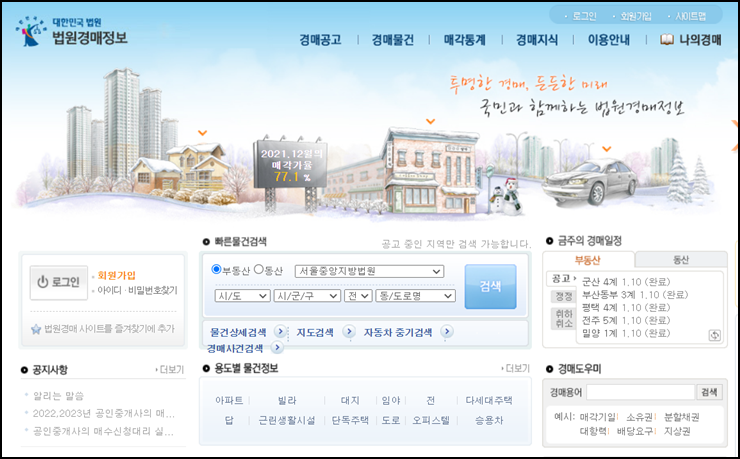The image size is (740, 459).
Task: Open the 매각통계 menu
Action: coord(465,40)
